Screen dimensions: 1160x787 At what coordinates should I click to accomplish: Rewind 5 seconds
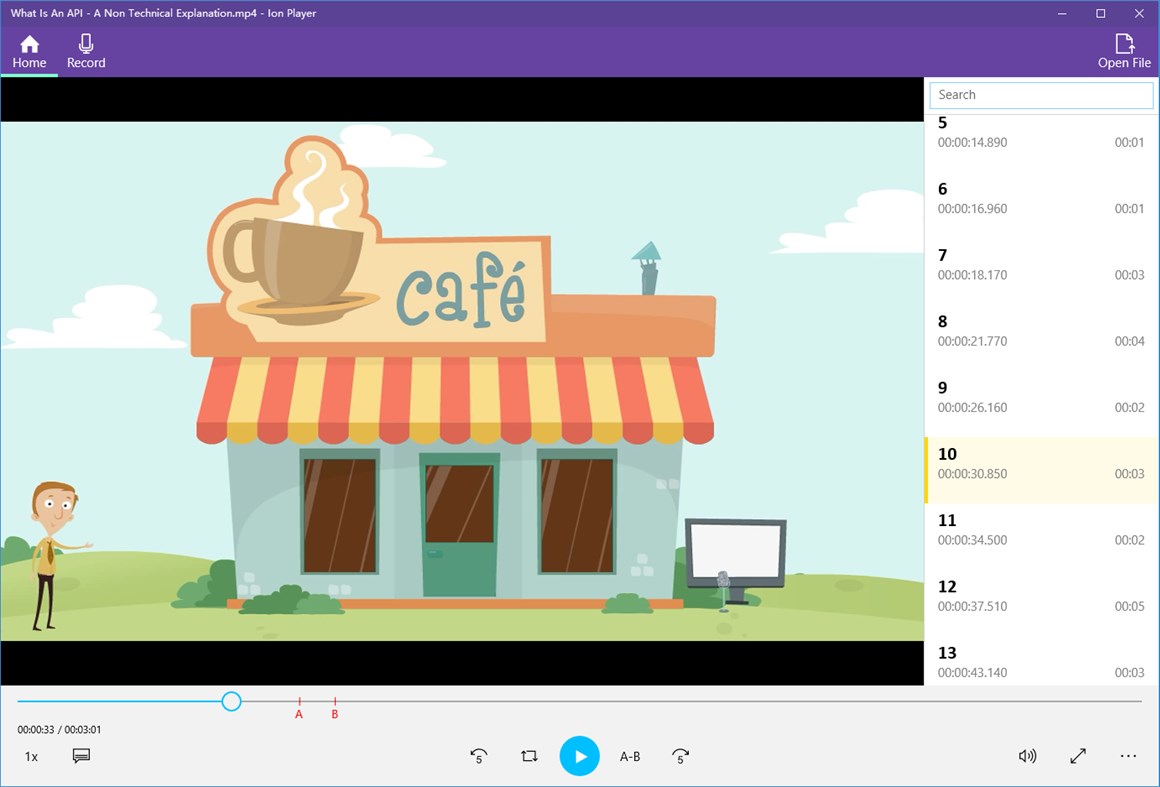[x=479, y=756]
